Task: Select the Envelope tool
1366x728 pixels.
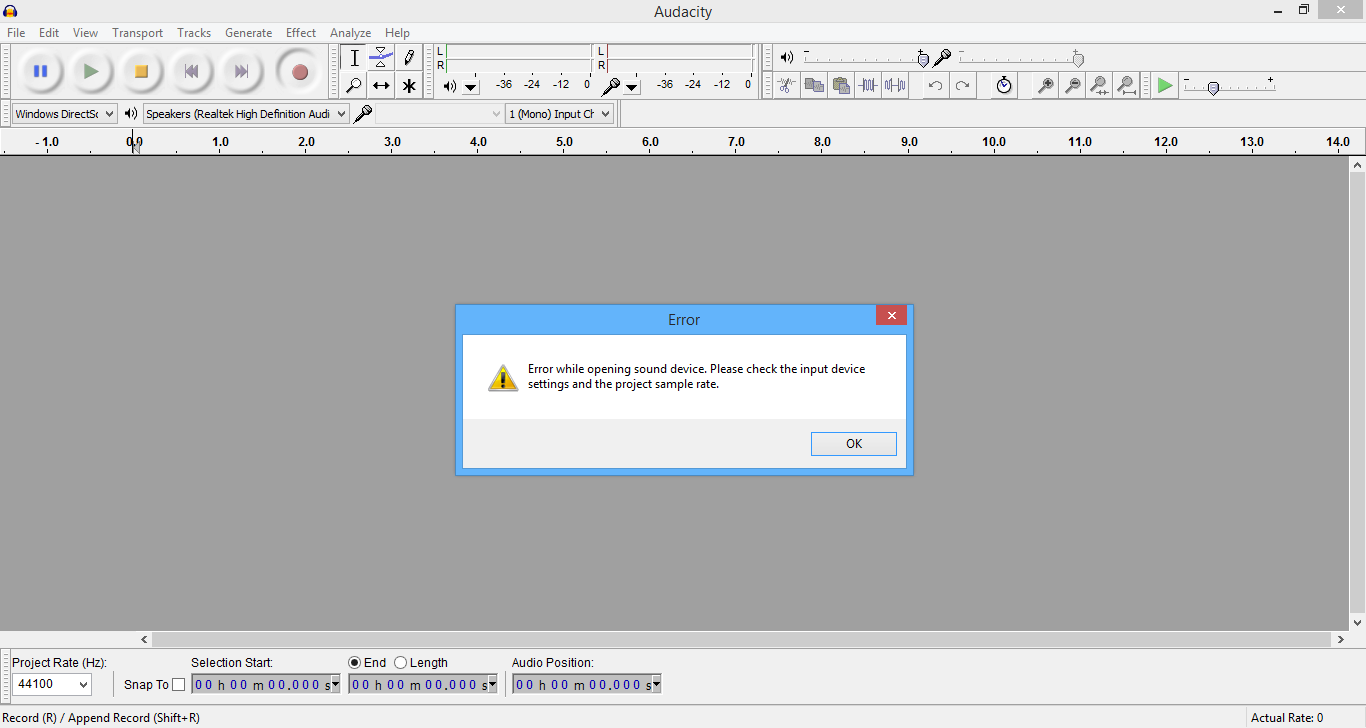Action: pos(381,58)
